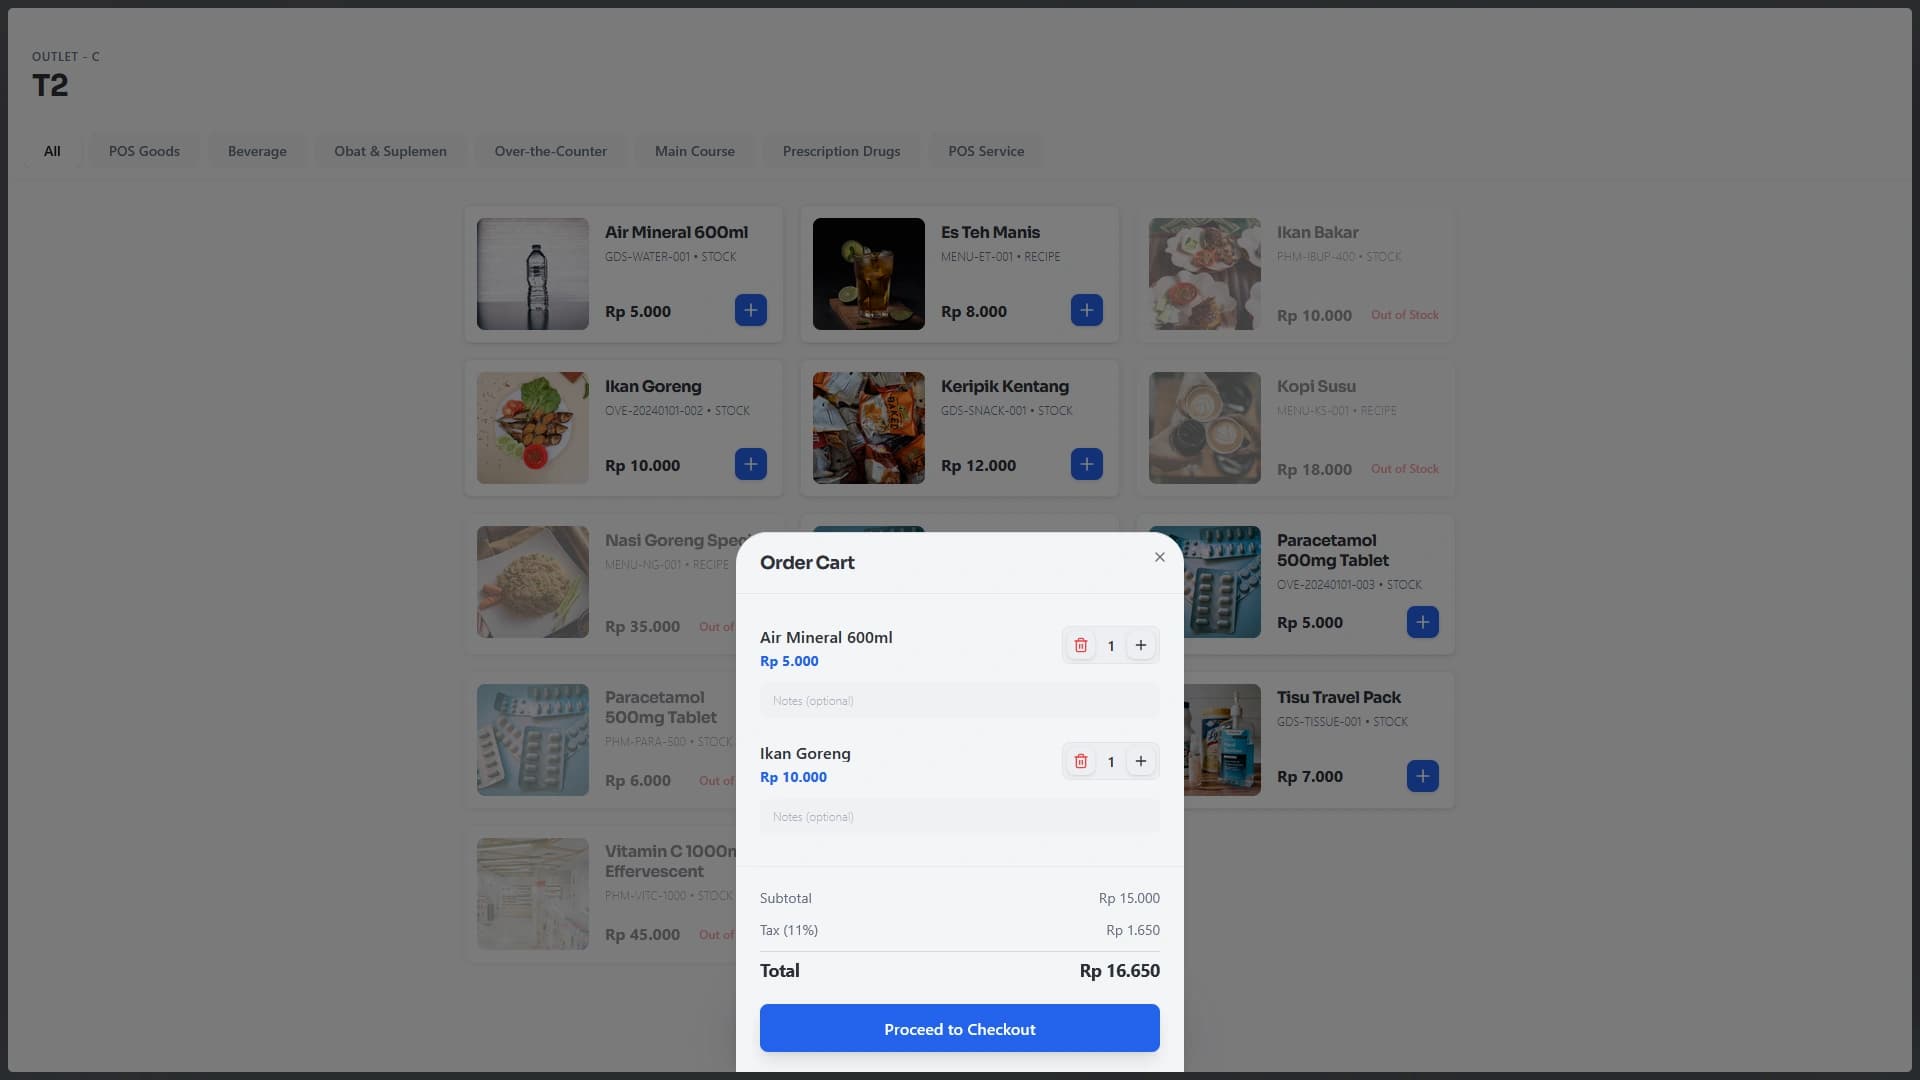
Task: Increase Ikan Goreng quantity in cart
Action: pyautogui.click(x=1141, y=761)
